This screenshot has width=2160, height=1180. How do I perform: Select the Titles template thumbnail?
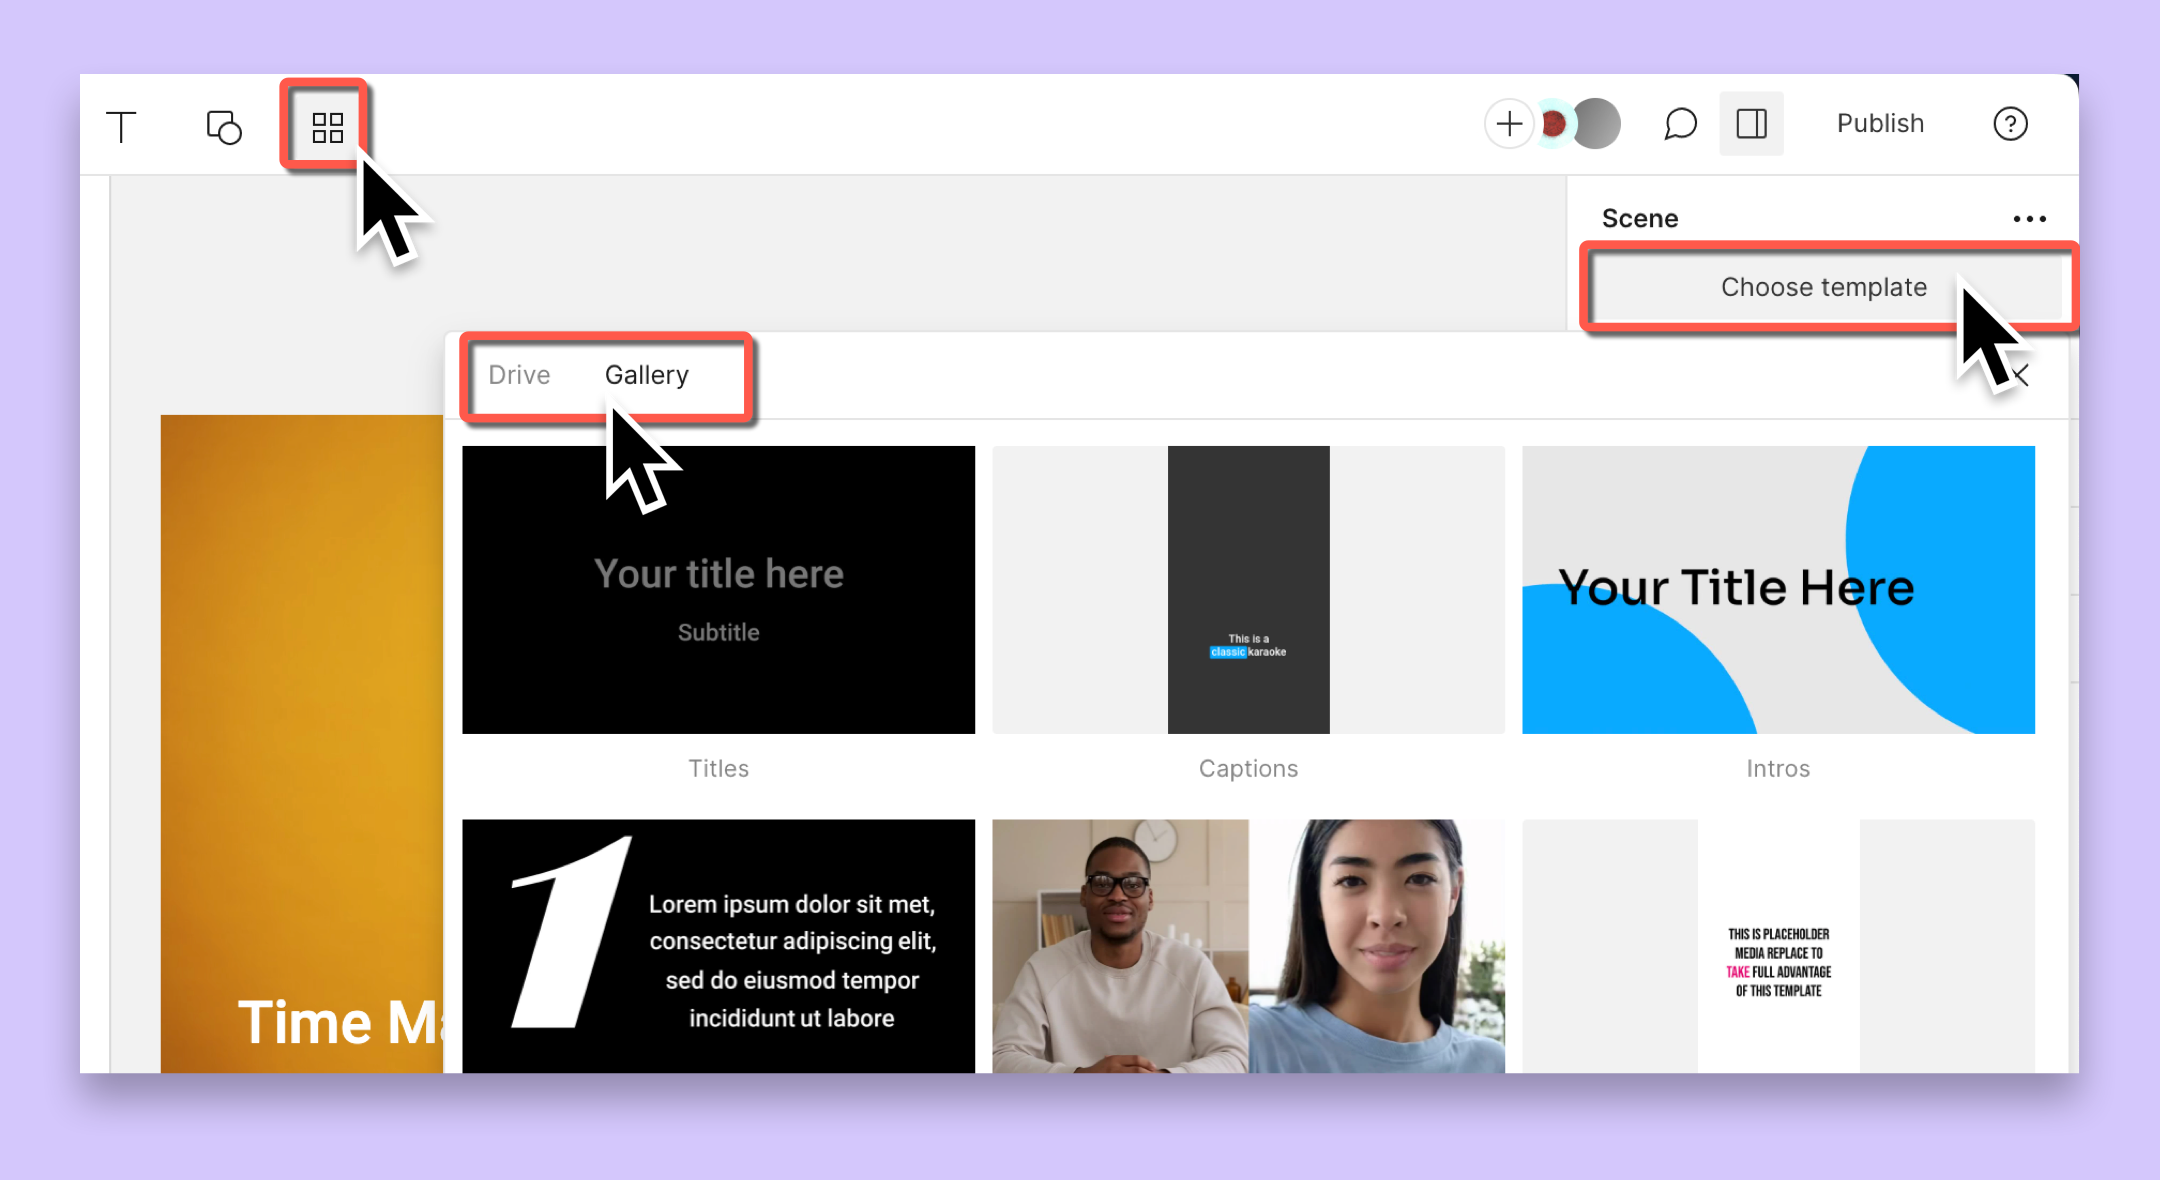(x=718, y=590)
